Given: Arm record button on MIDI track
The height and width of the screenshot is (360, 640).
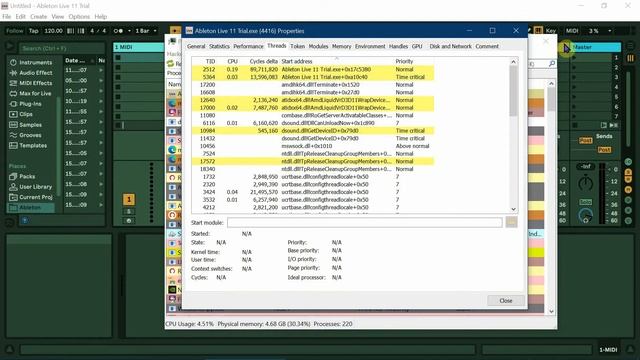Looking at the screenshot, I should 129,220.
